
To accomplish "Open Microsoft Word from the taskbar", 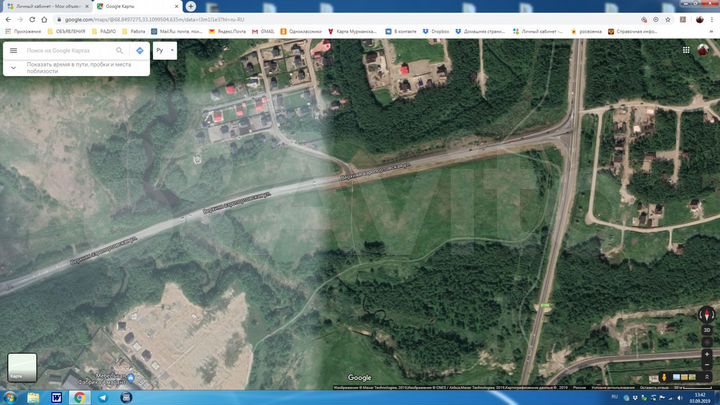I will pyautogui.click(x=56, y=397).
